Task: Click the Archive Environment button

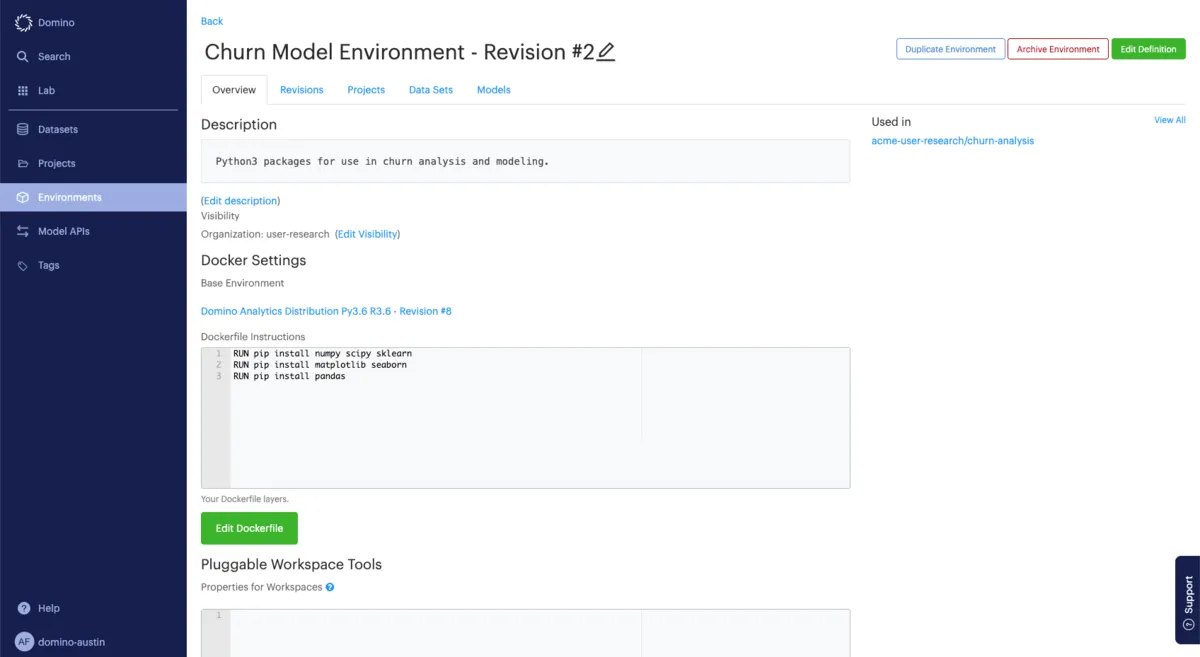Action: [x=1057, y=49]
